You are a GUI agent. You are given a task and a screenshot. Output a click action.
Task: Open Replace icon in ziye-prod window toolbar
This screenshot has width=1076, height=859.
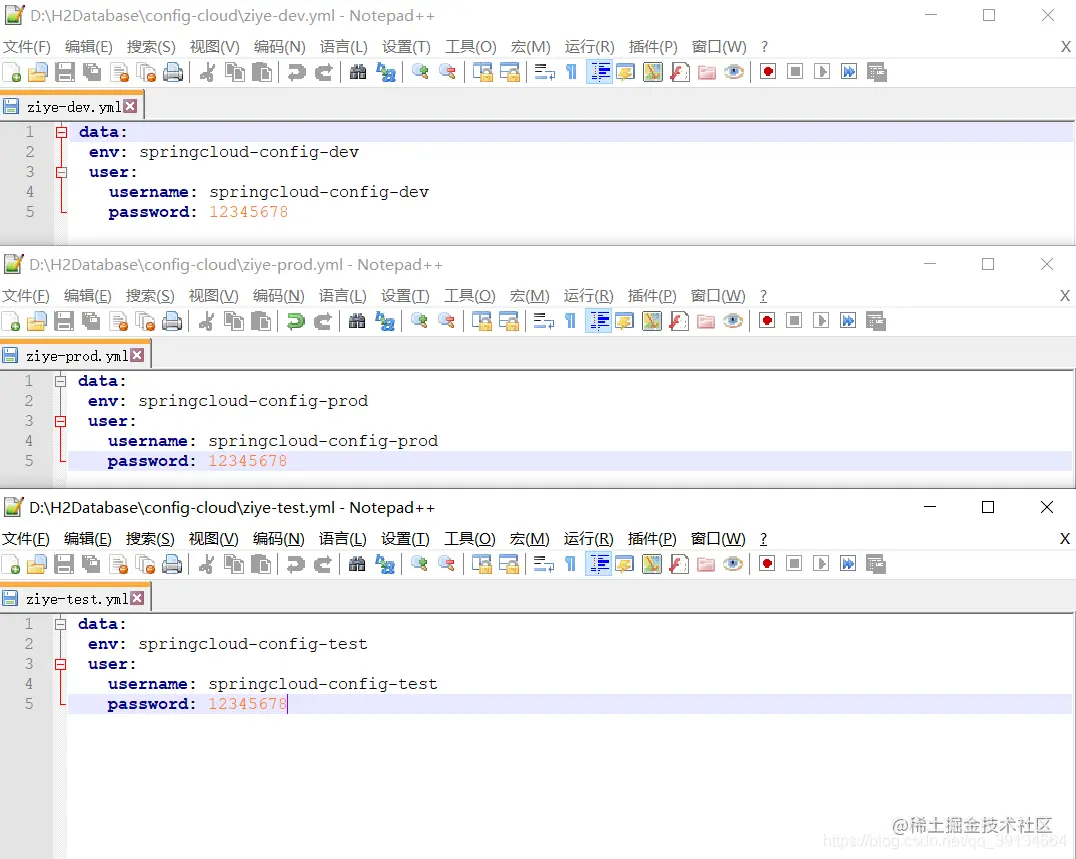pyautogui.click(x=385, y=321)
